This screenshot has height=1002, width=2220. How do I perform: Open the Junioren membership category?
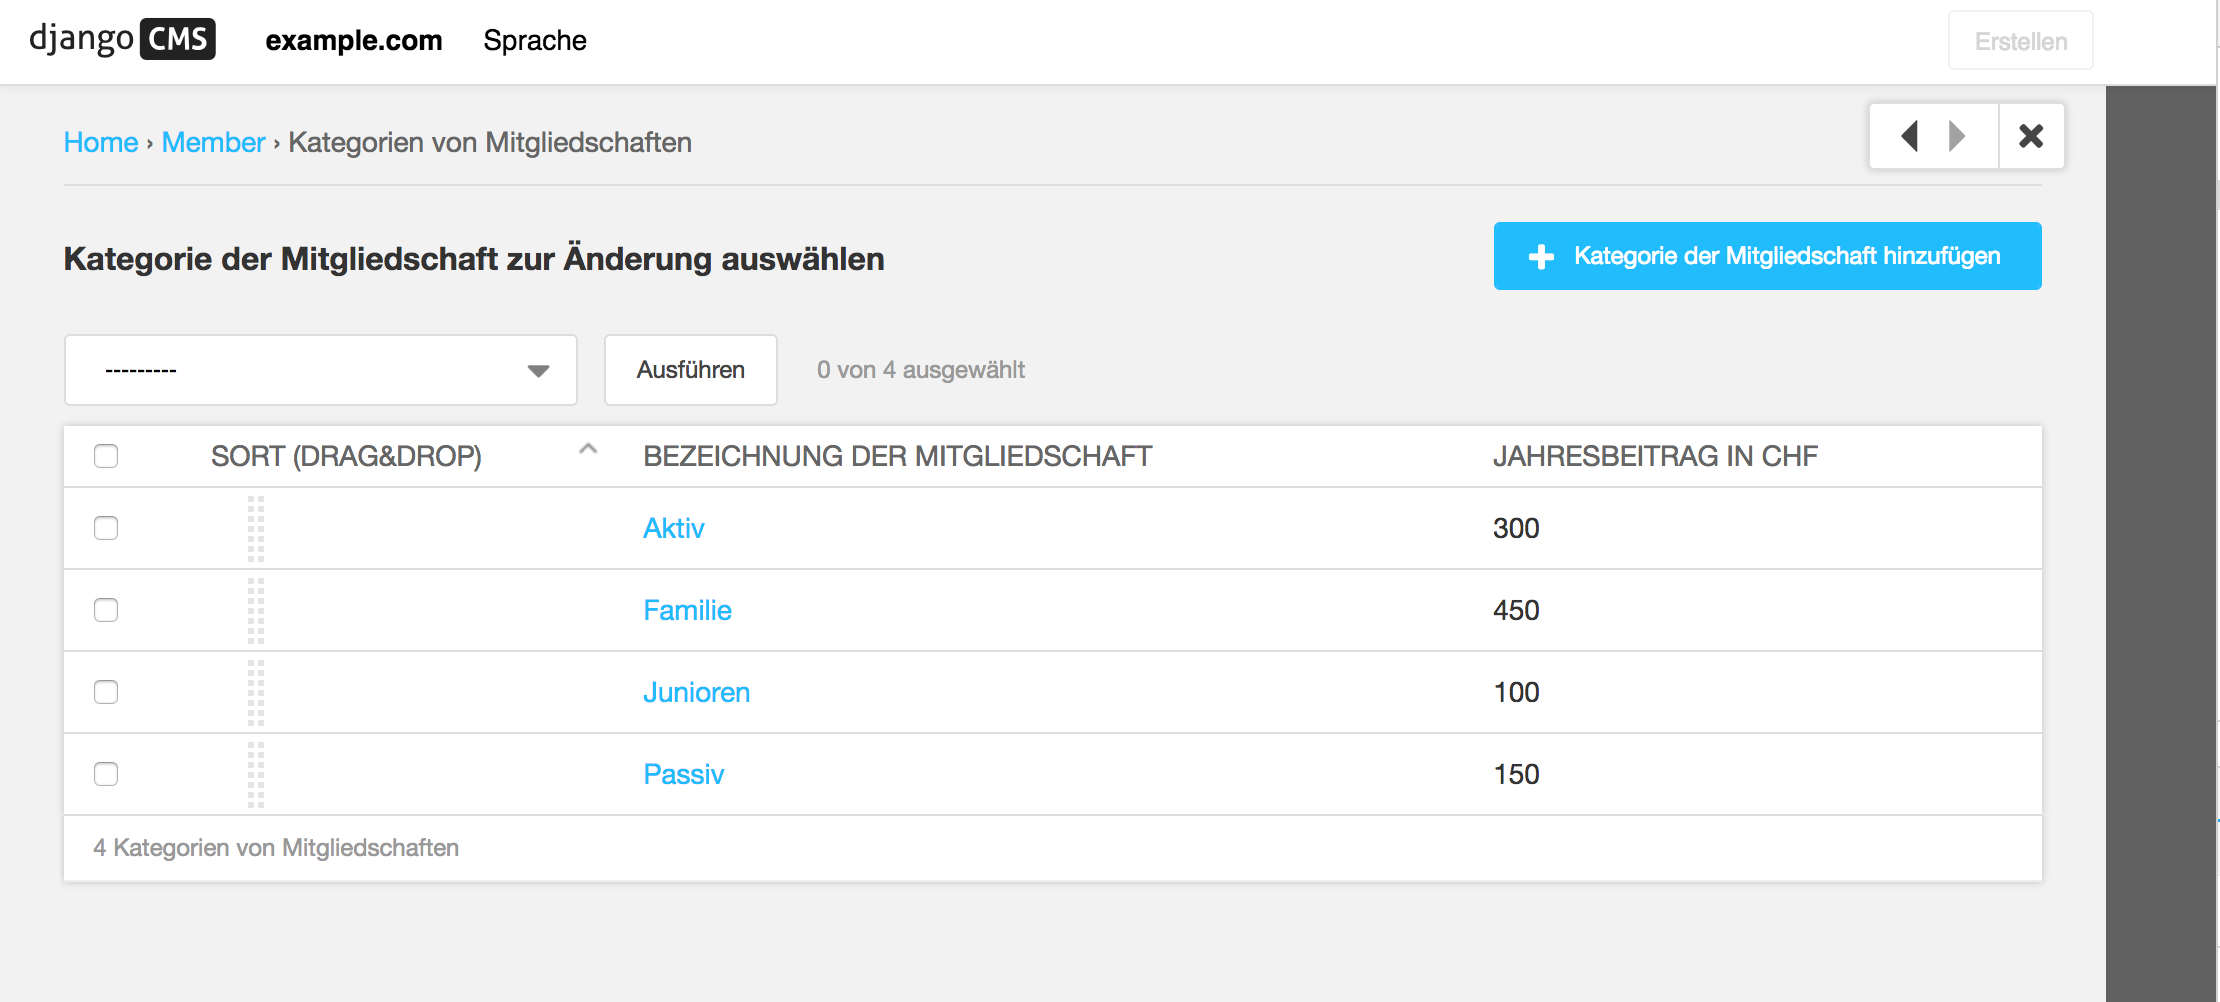[697, 692]
